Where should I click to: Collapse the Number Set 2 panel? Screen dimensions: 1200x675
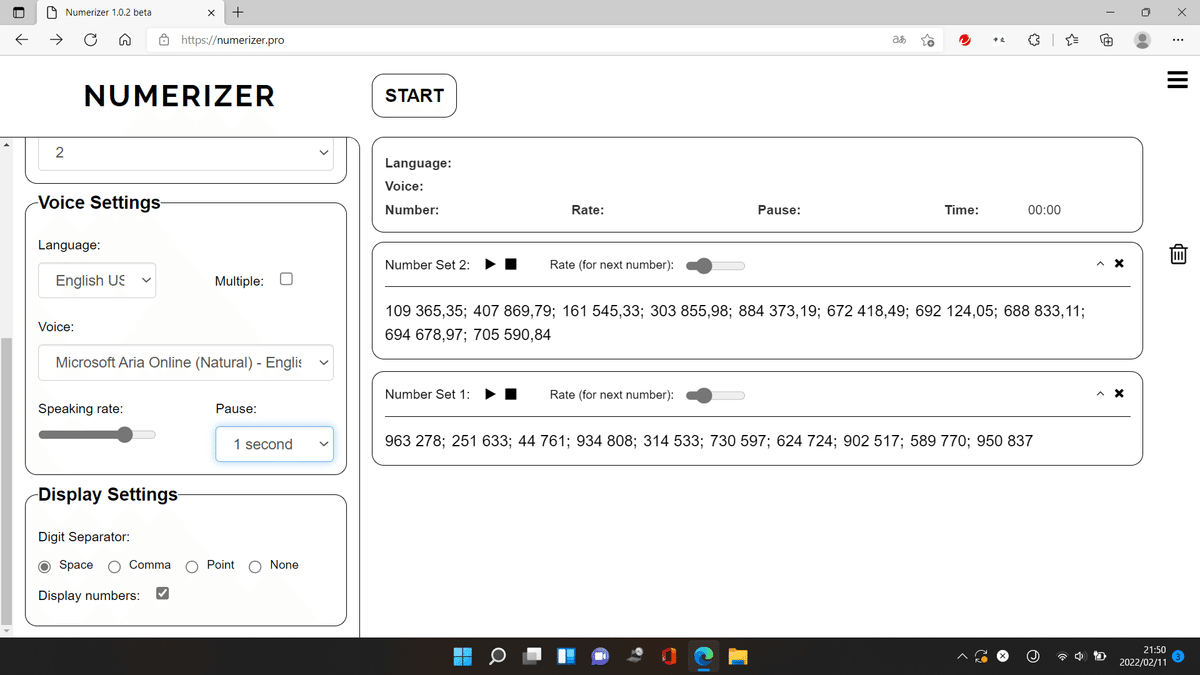(1098, 263)
